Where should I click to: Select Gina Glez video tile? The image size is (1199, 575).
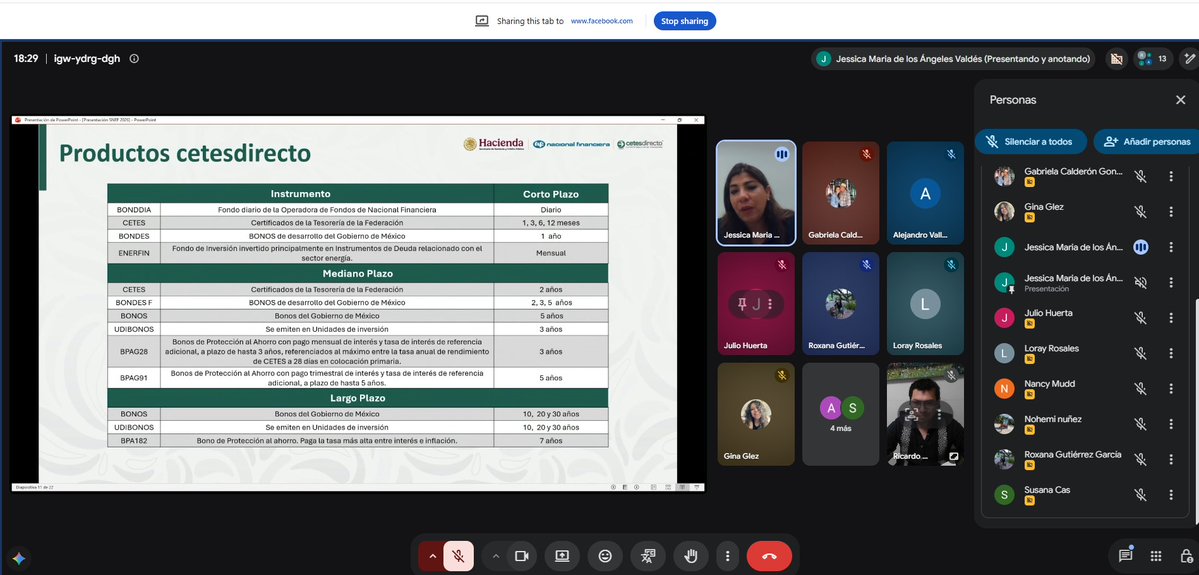coord(756,414)
